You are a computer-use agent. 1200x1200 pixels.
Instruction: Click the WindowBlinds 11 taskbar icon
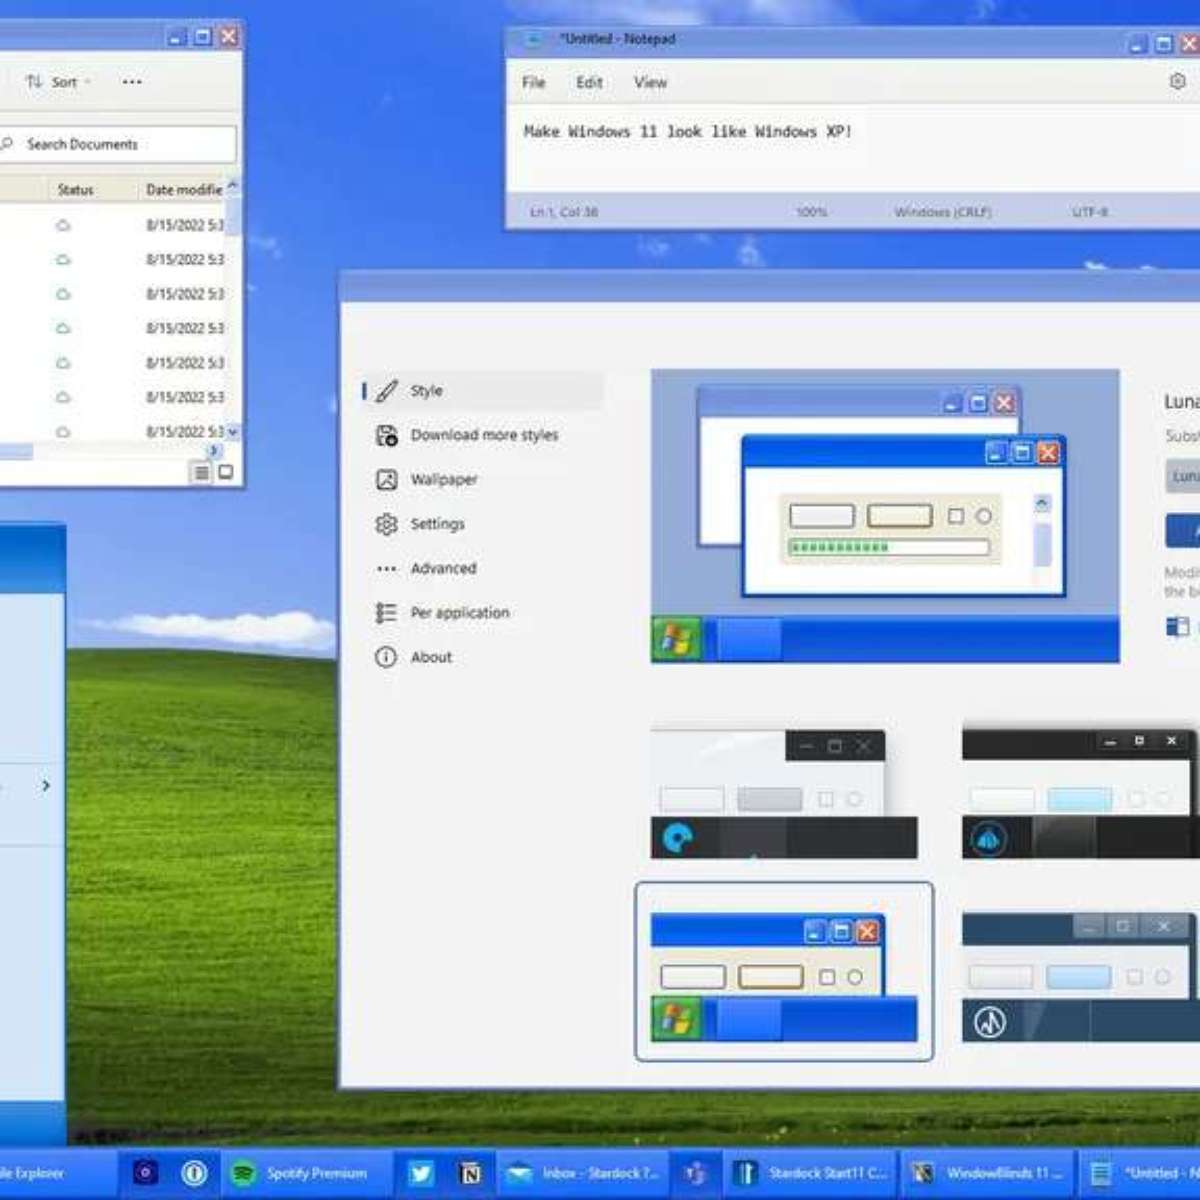click(x=985, y=1172)
